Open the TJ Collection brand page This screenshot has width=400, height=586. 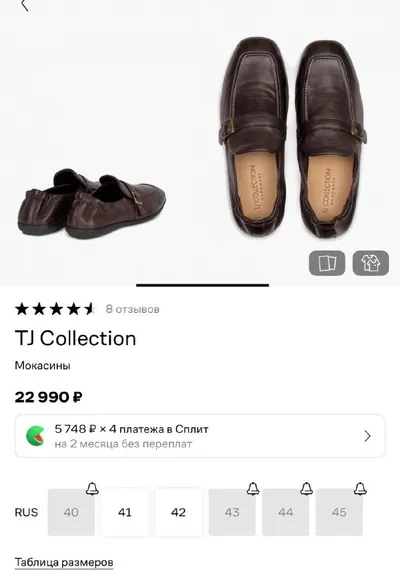[76, 339]
